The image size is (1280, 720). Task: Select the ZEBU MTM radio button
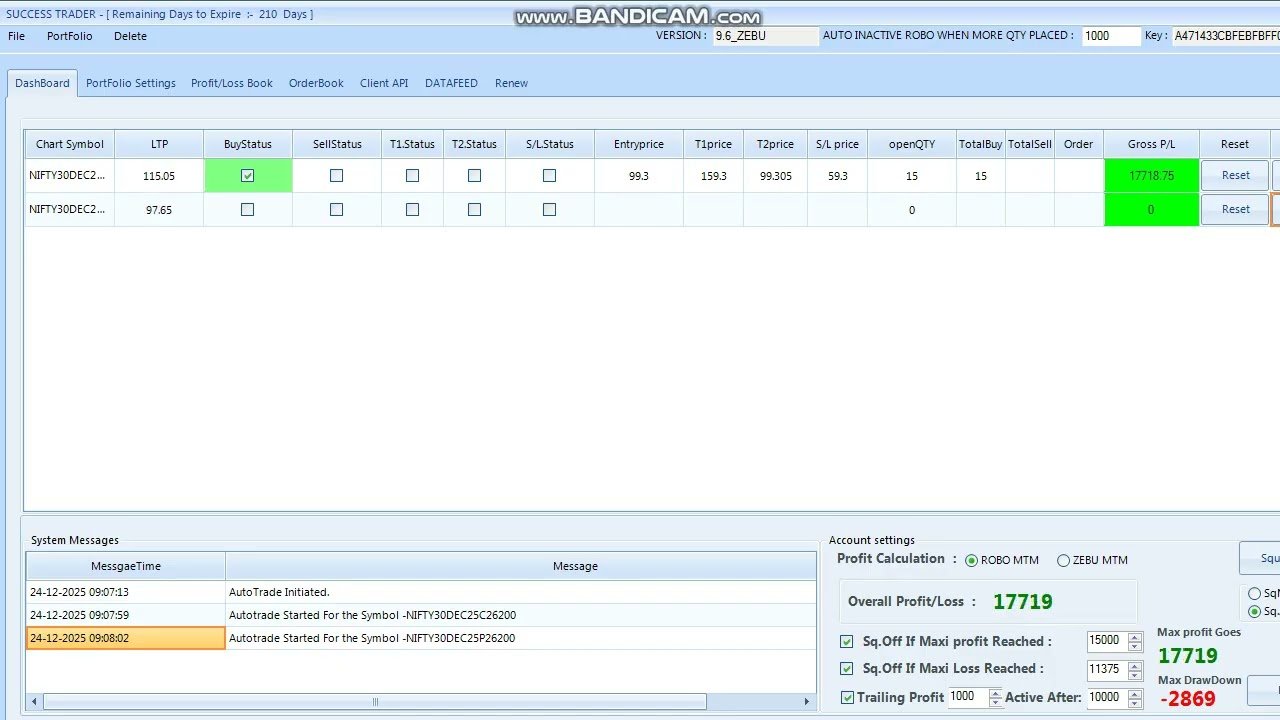pyautogui.click(x=1063, y=560)
